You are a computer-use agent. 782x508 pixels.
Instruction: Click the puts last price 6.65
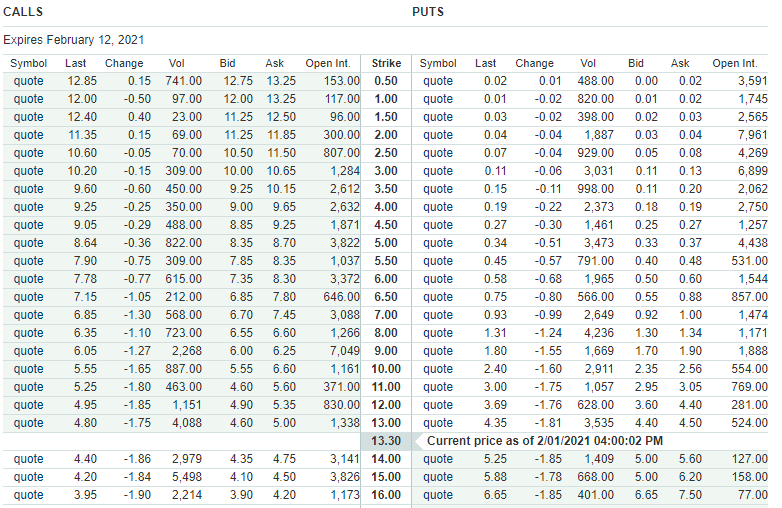coord(495,495)
